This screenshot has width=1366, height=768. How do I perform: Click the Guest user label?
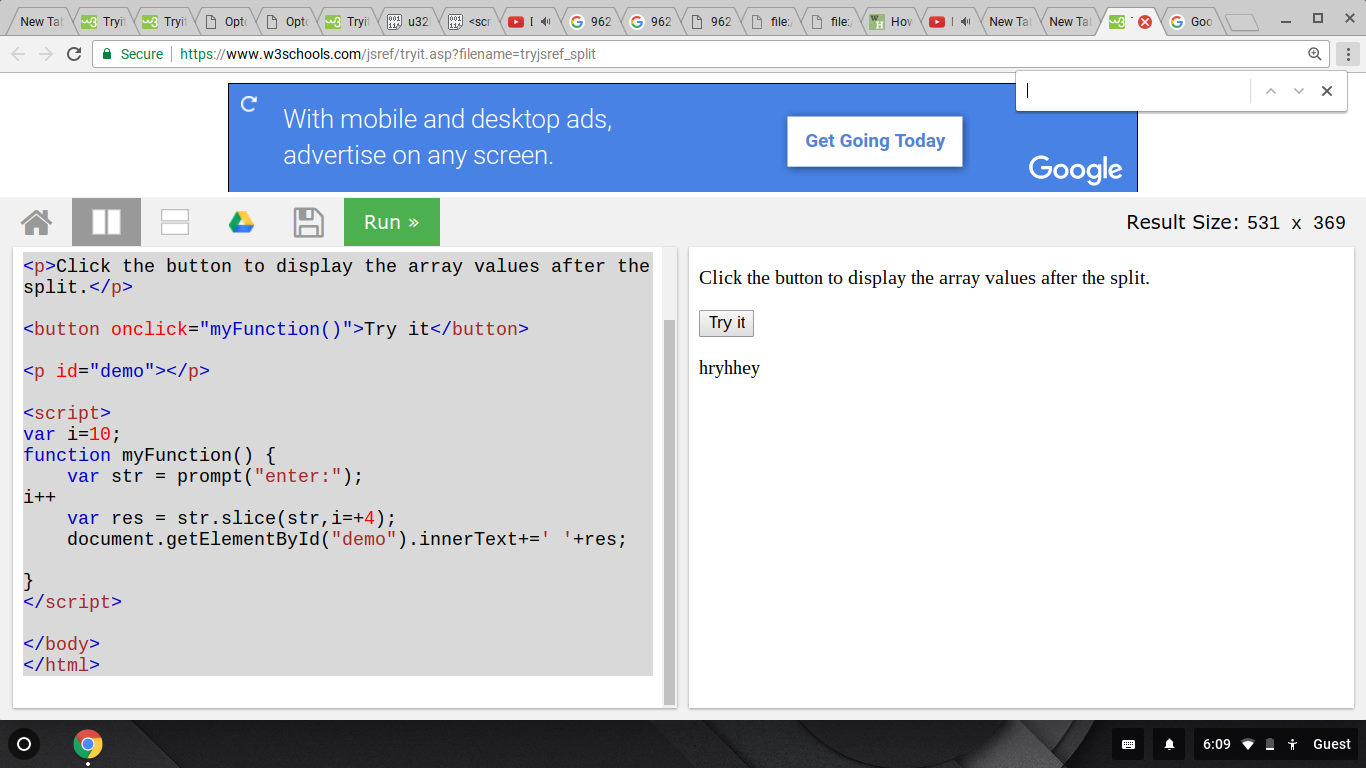click(1332, 744)
